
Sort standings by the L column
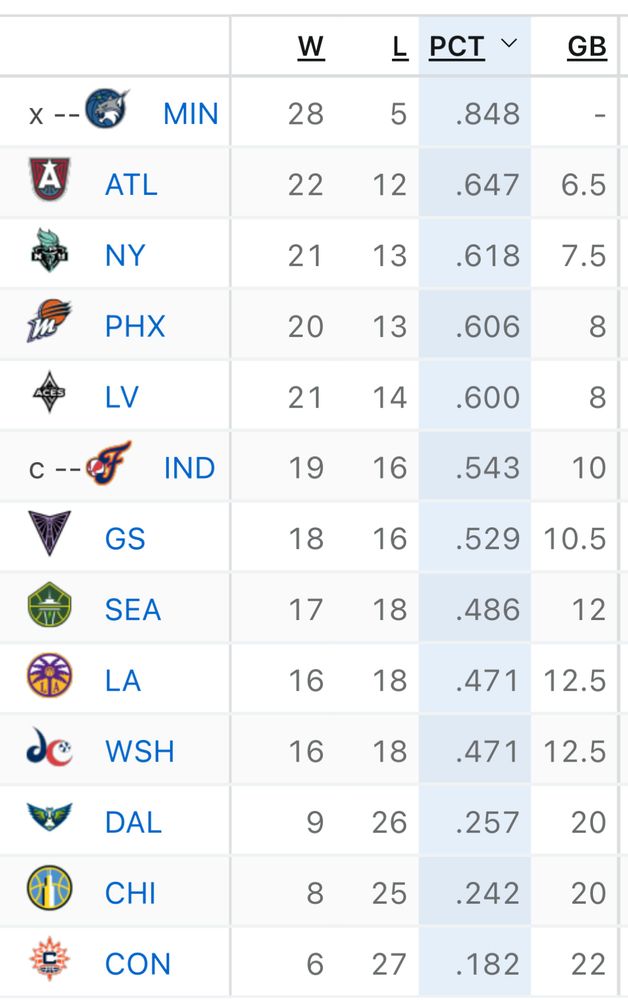(399, 47)
